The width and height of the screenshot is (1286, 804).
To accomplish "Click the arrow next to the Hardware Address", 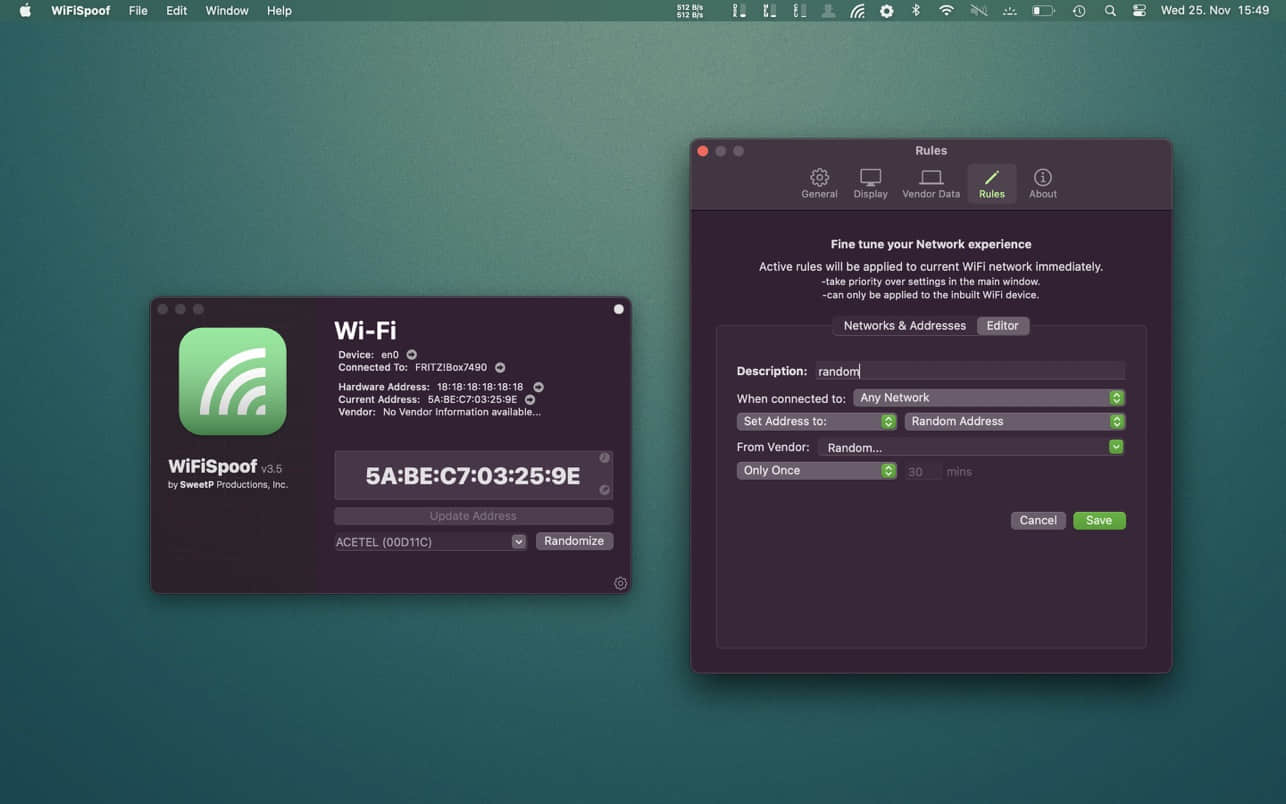I will (538, 386).
